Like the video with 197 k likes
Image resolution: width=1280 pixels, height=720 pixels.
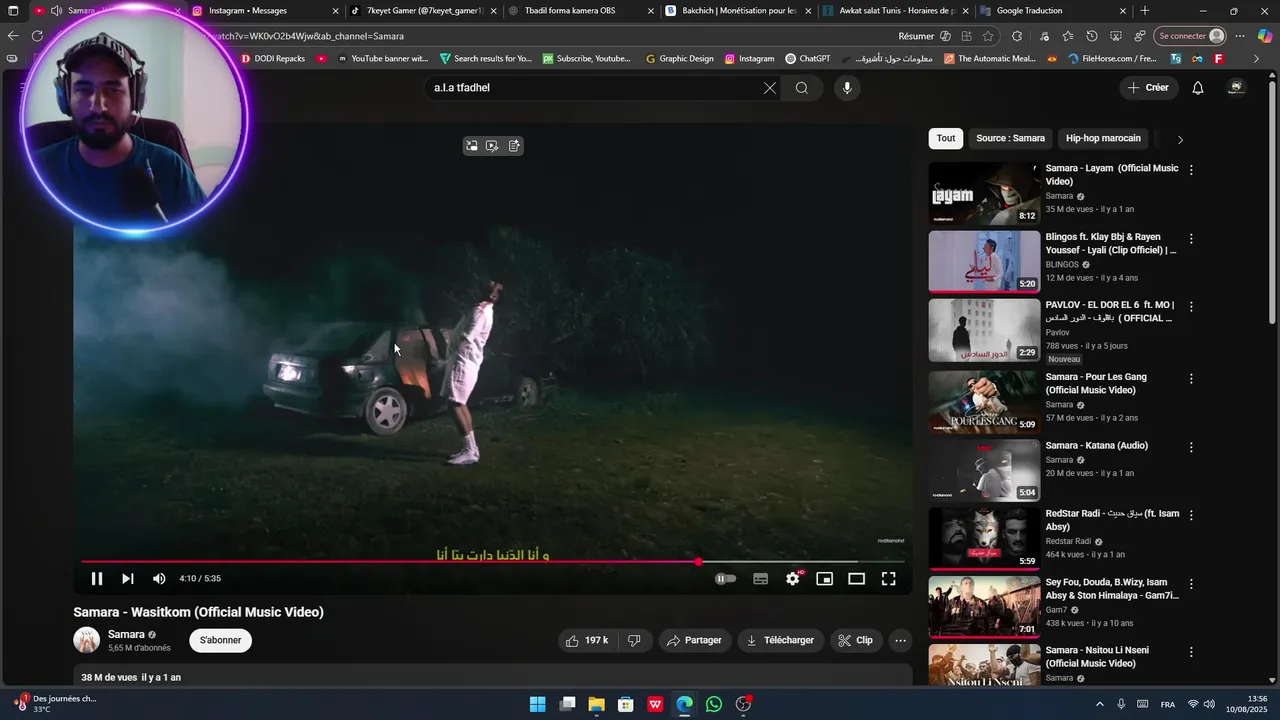tap(587, 641)
